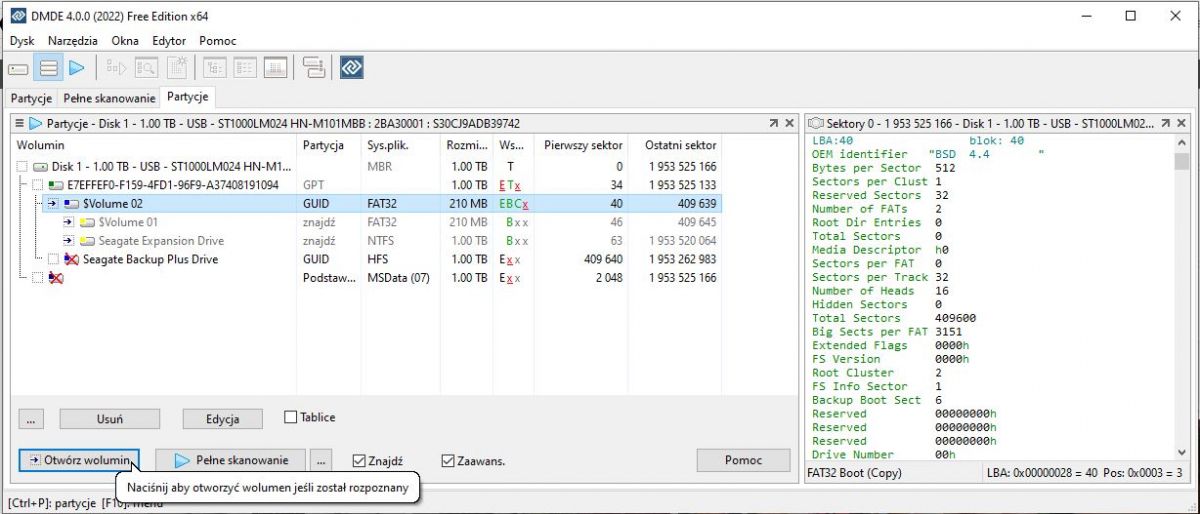Click the directory tree view toolbar icon
Viewport: 1200px width, 514px height.
coord(216,68)
